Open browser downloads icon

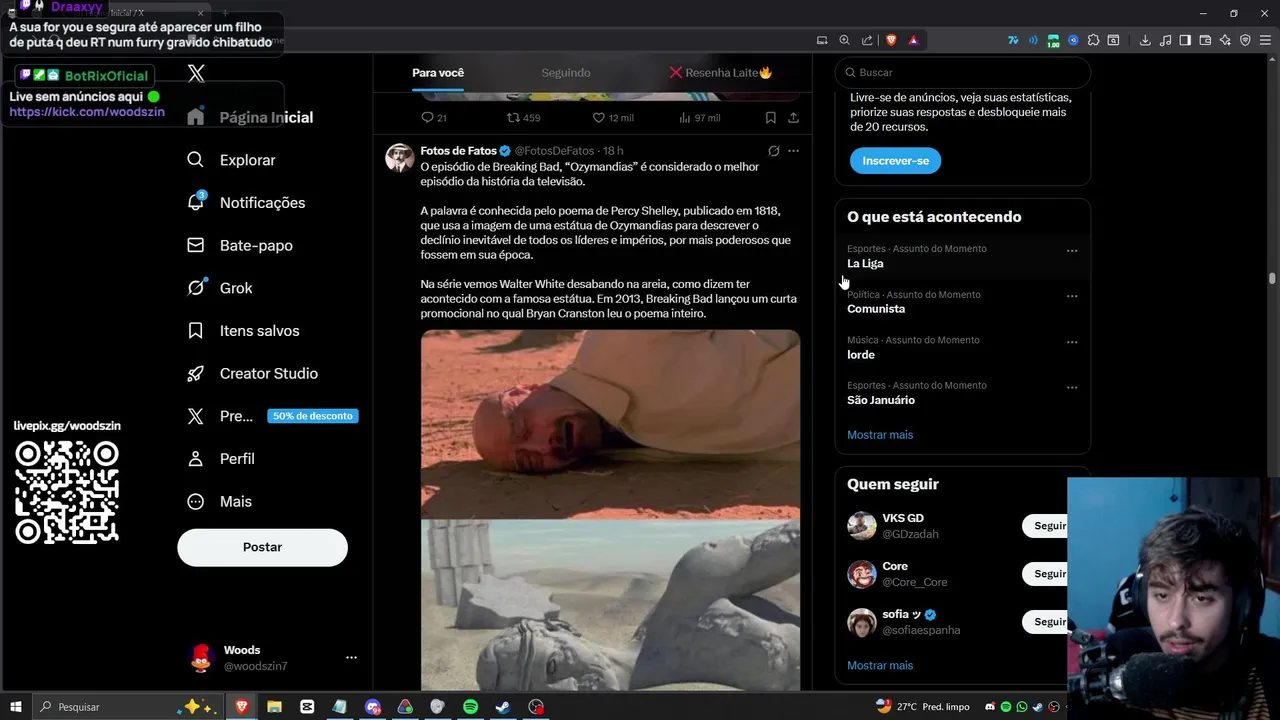click(1145, 40)
